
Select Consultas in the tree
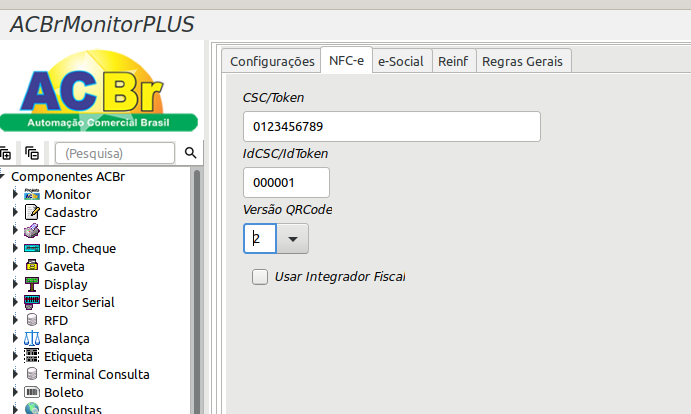(x=73, y=409)
